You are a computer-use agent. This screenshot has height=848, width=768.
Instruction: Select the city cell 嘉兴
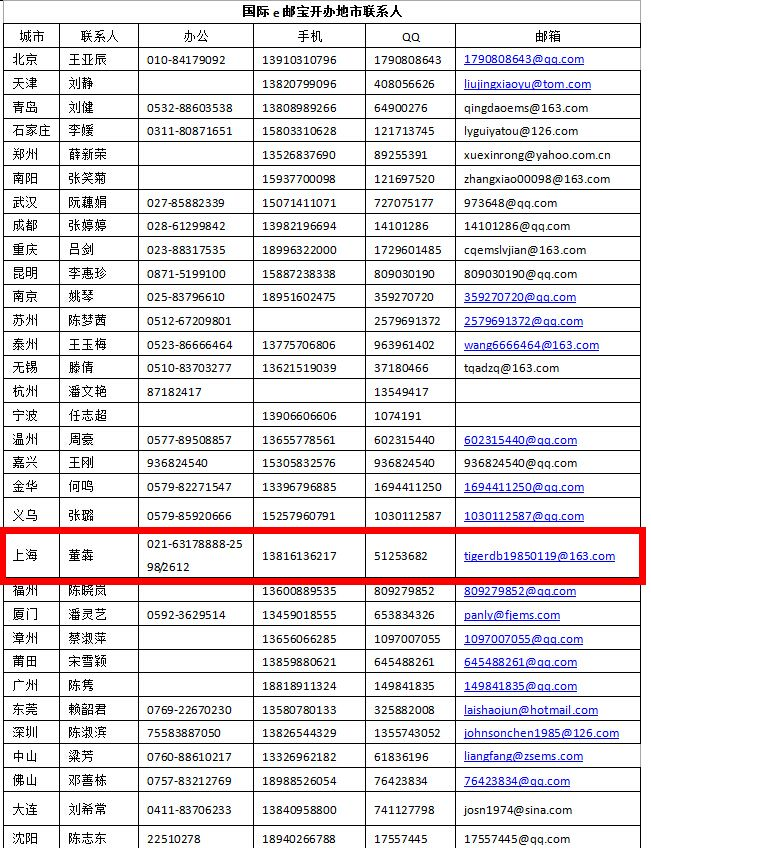coord(25,462)
